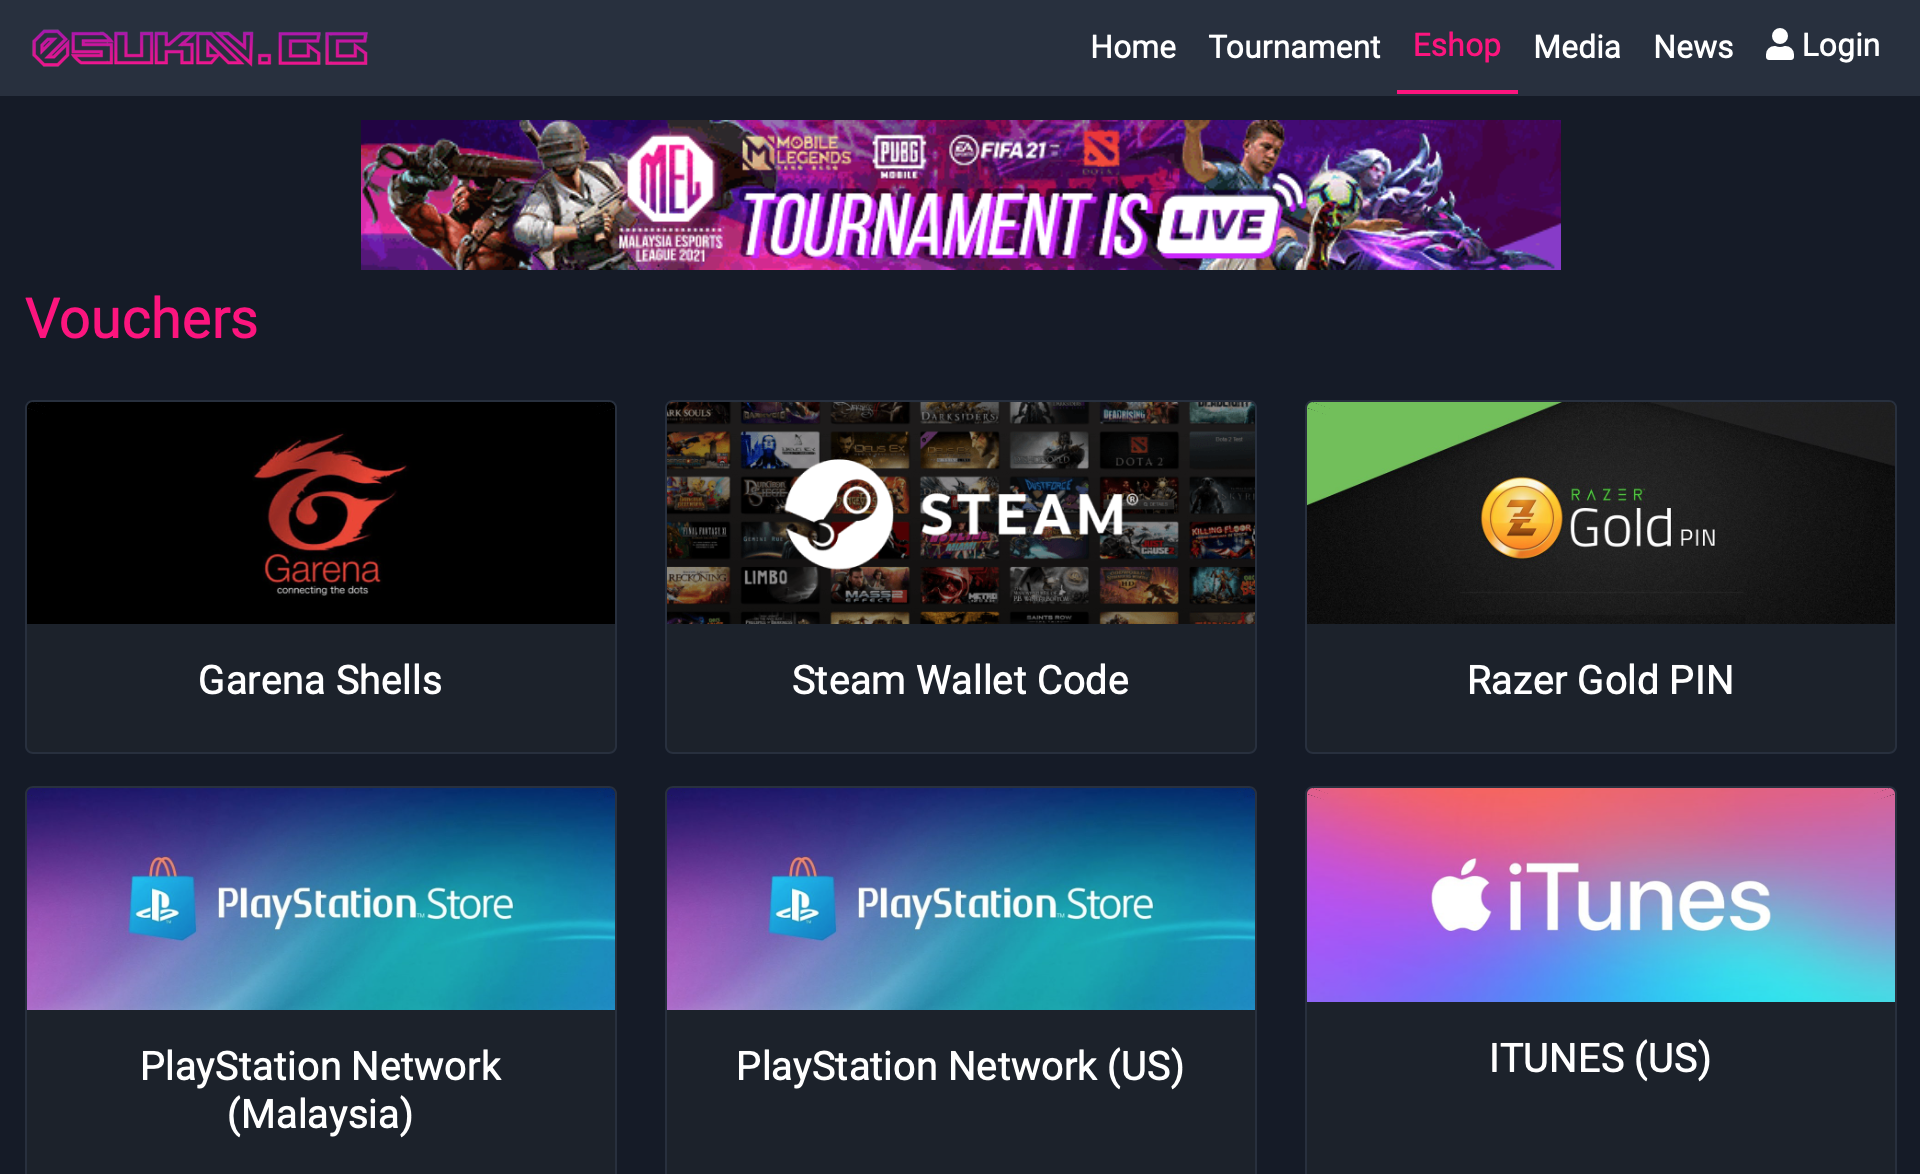The width and height of the screenshot is (1920, 1174).
Task: Click the PlayStation bag icon on Malaysia card
Action: [162, 899]
